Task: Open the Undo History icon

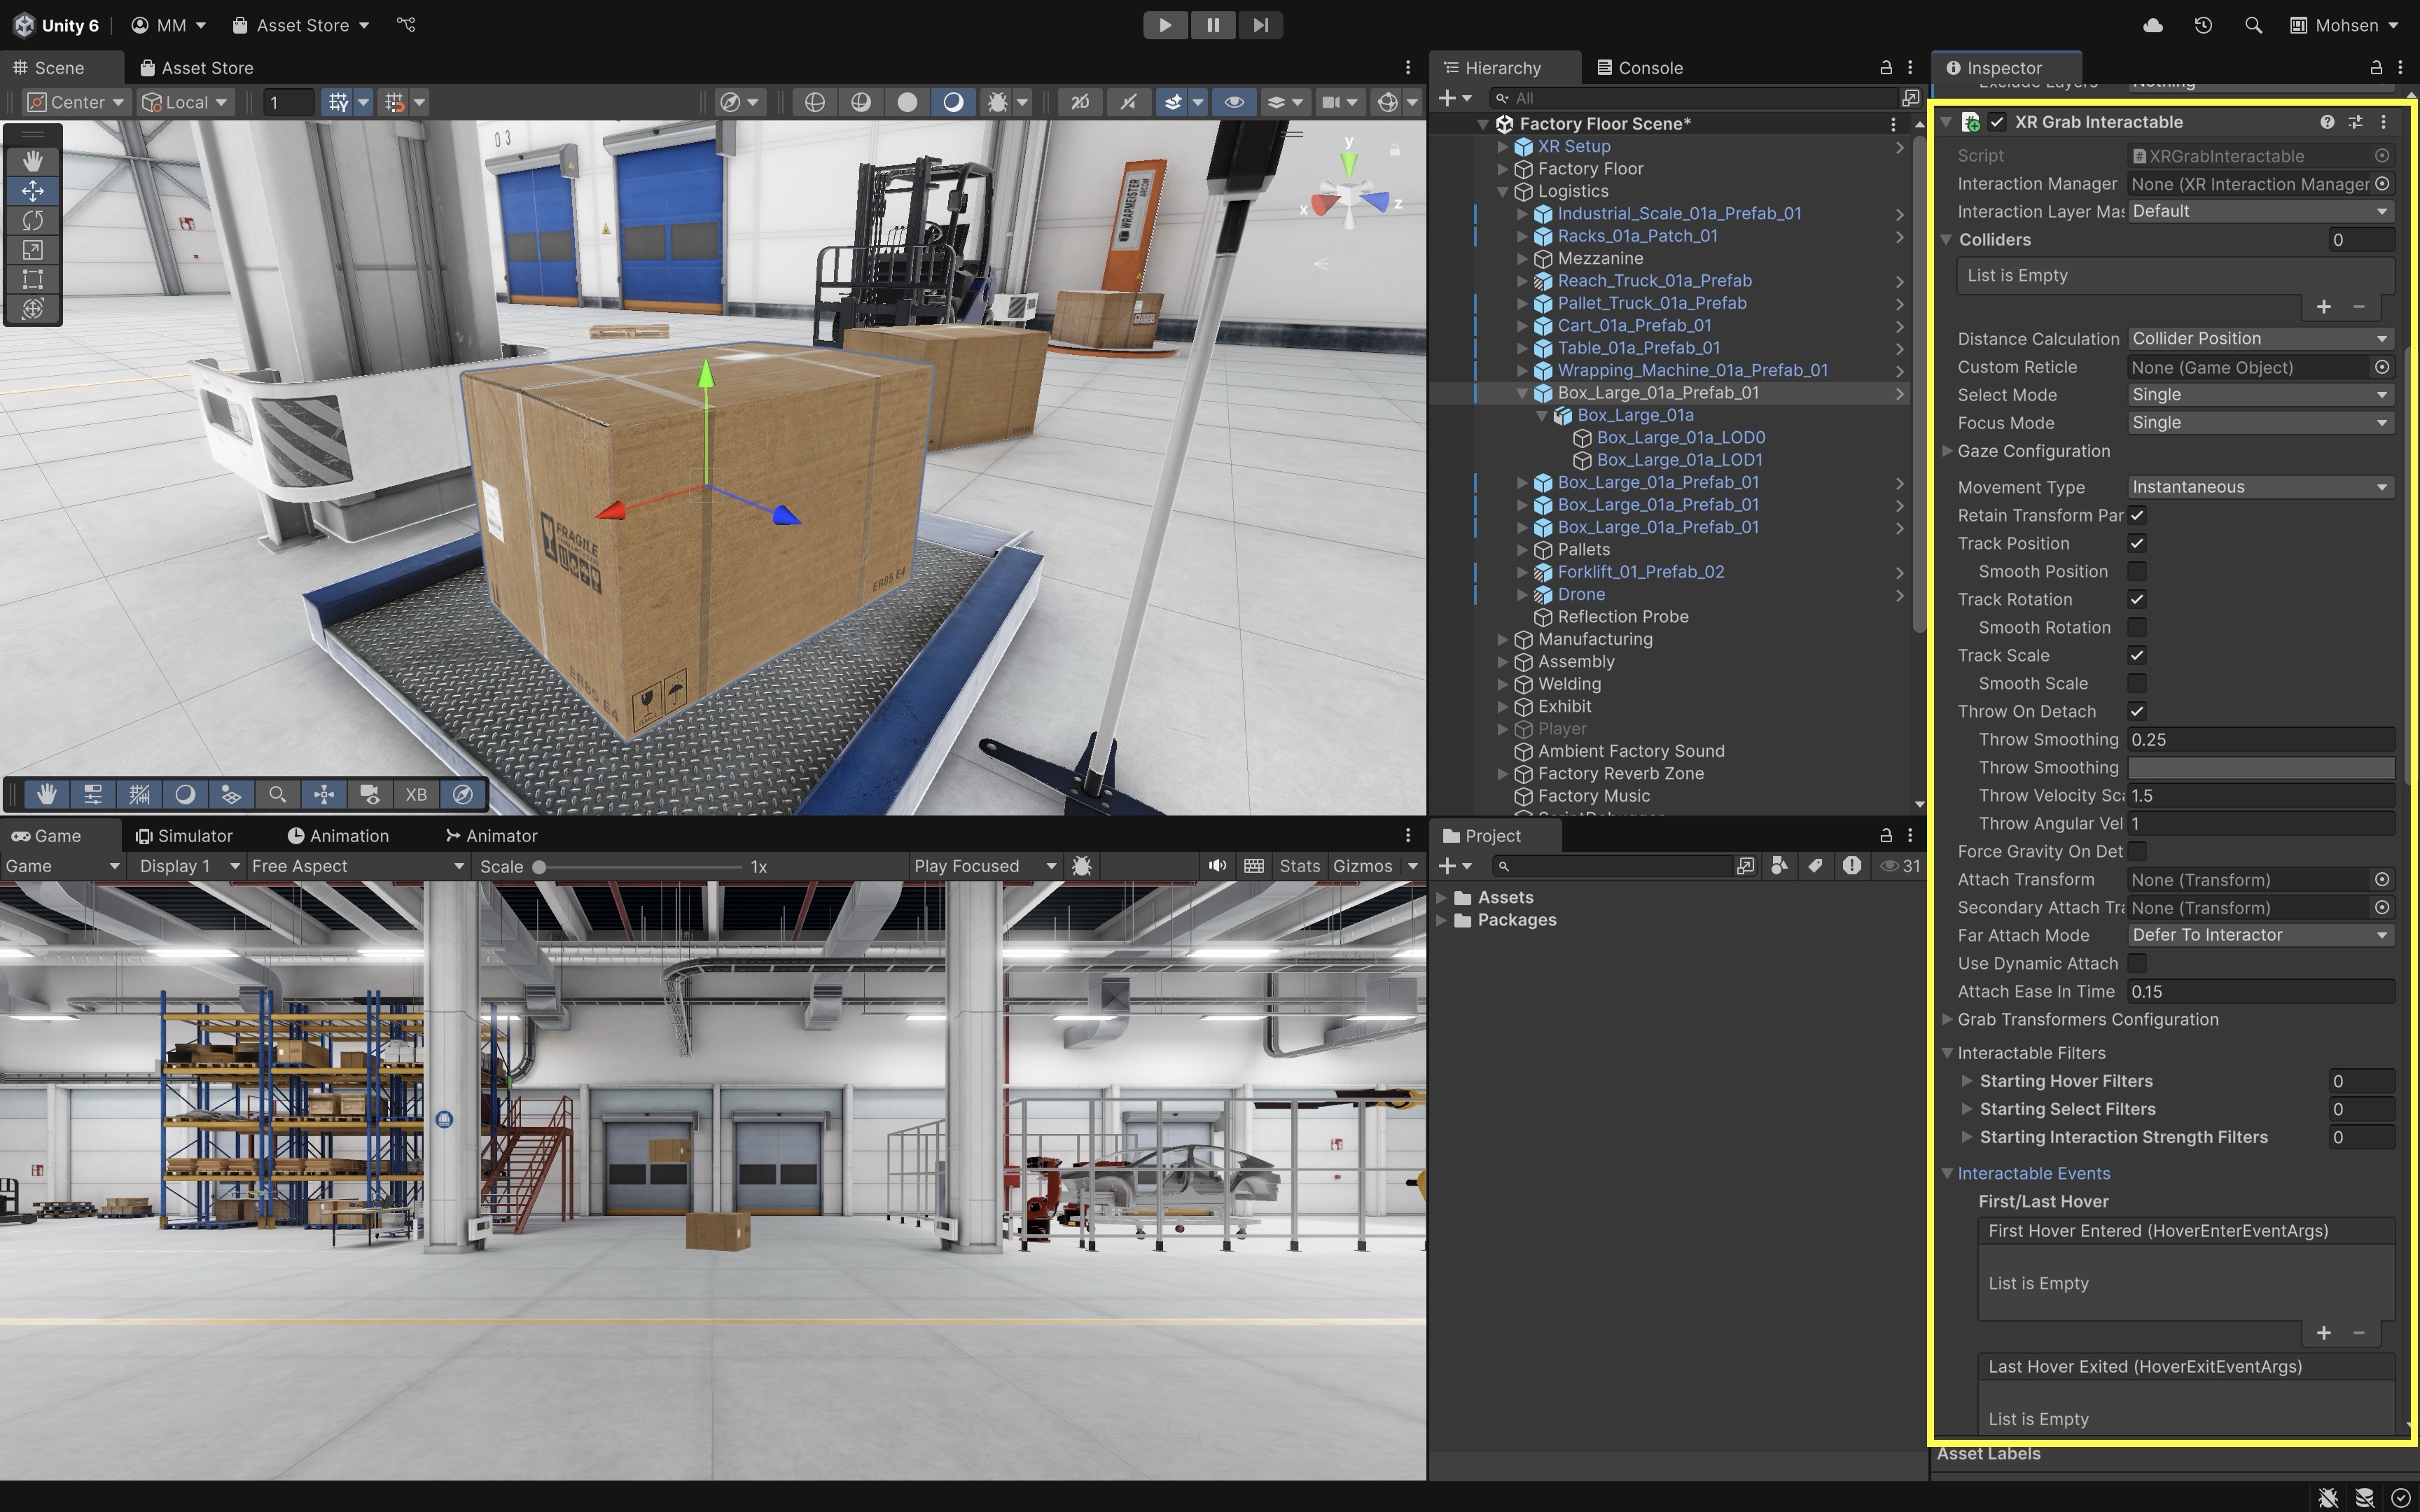Action: [2203, 25]
